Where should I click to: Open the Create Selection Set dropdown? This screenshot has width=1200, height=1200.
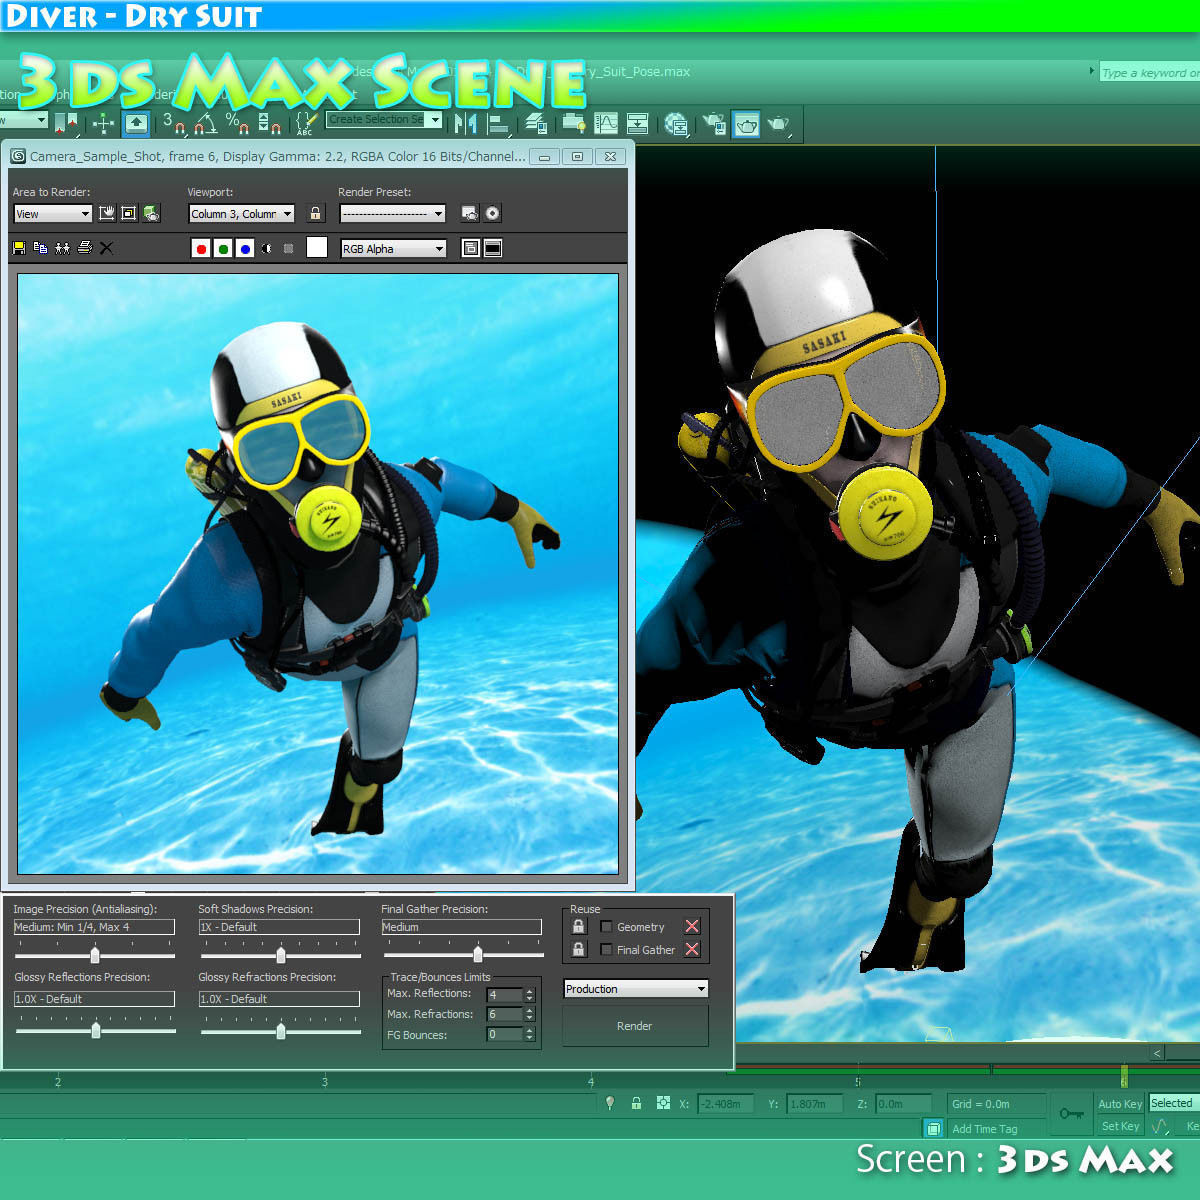pyautogui.click(x=384, y=119)
